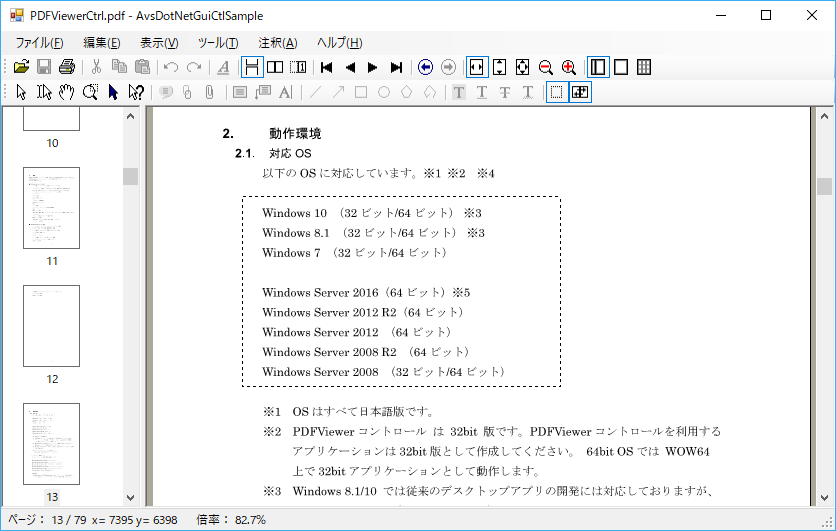836x531 pixels.
Task: Switch to page-only view without panel
Action: pyautogui.click(x=621, y=67)
